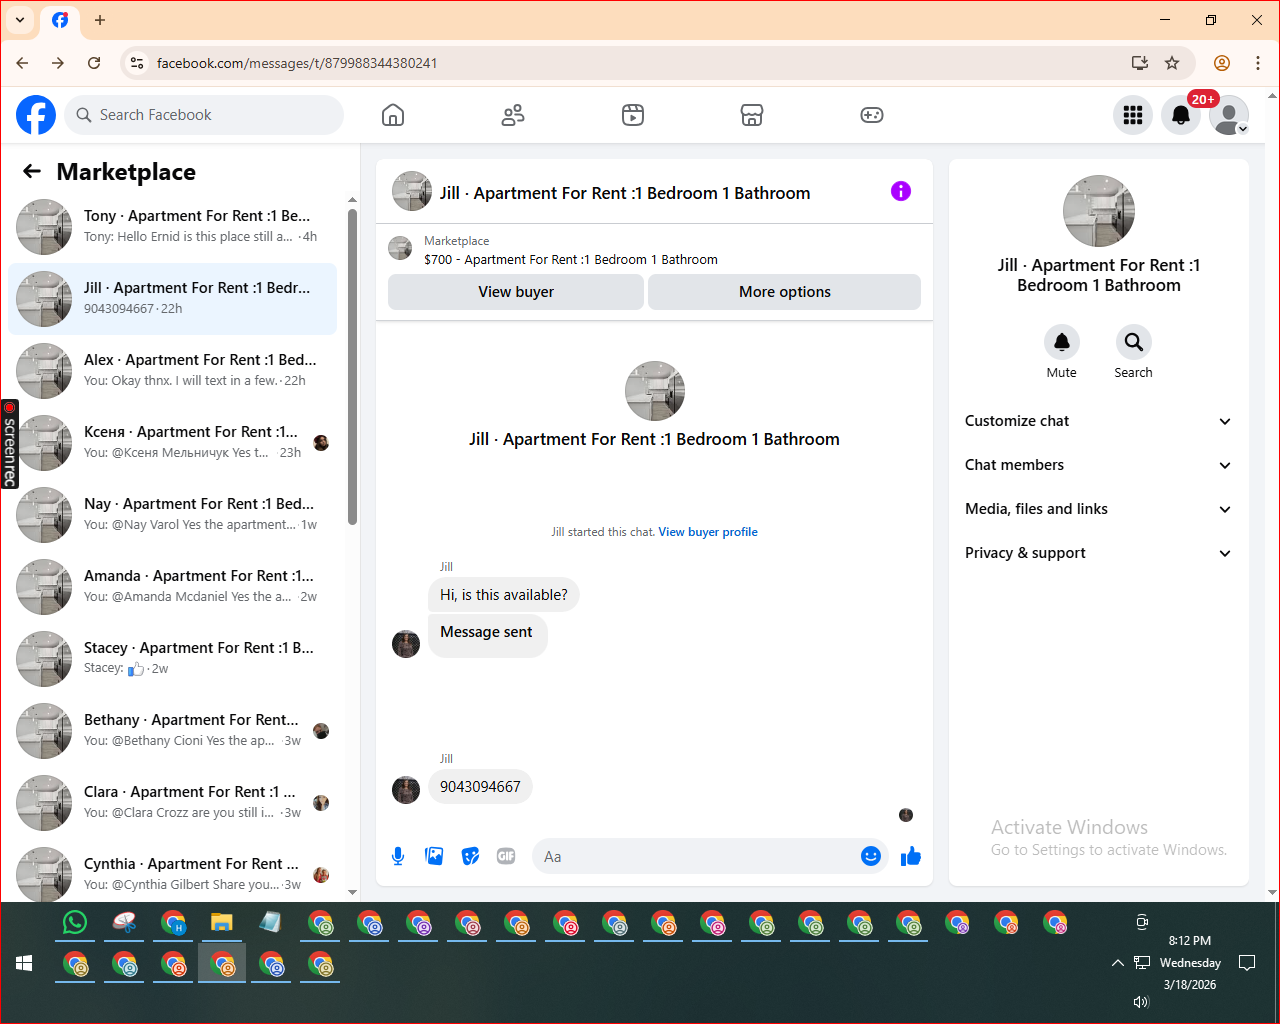Click the back arrow beside Marketplace

32,171
